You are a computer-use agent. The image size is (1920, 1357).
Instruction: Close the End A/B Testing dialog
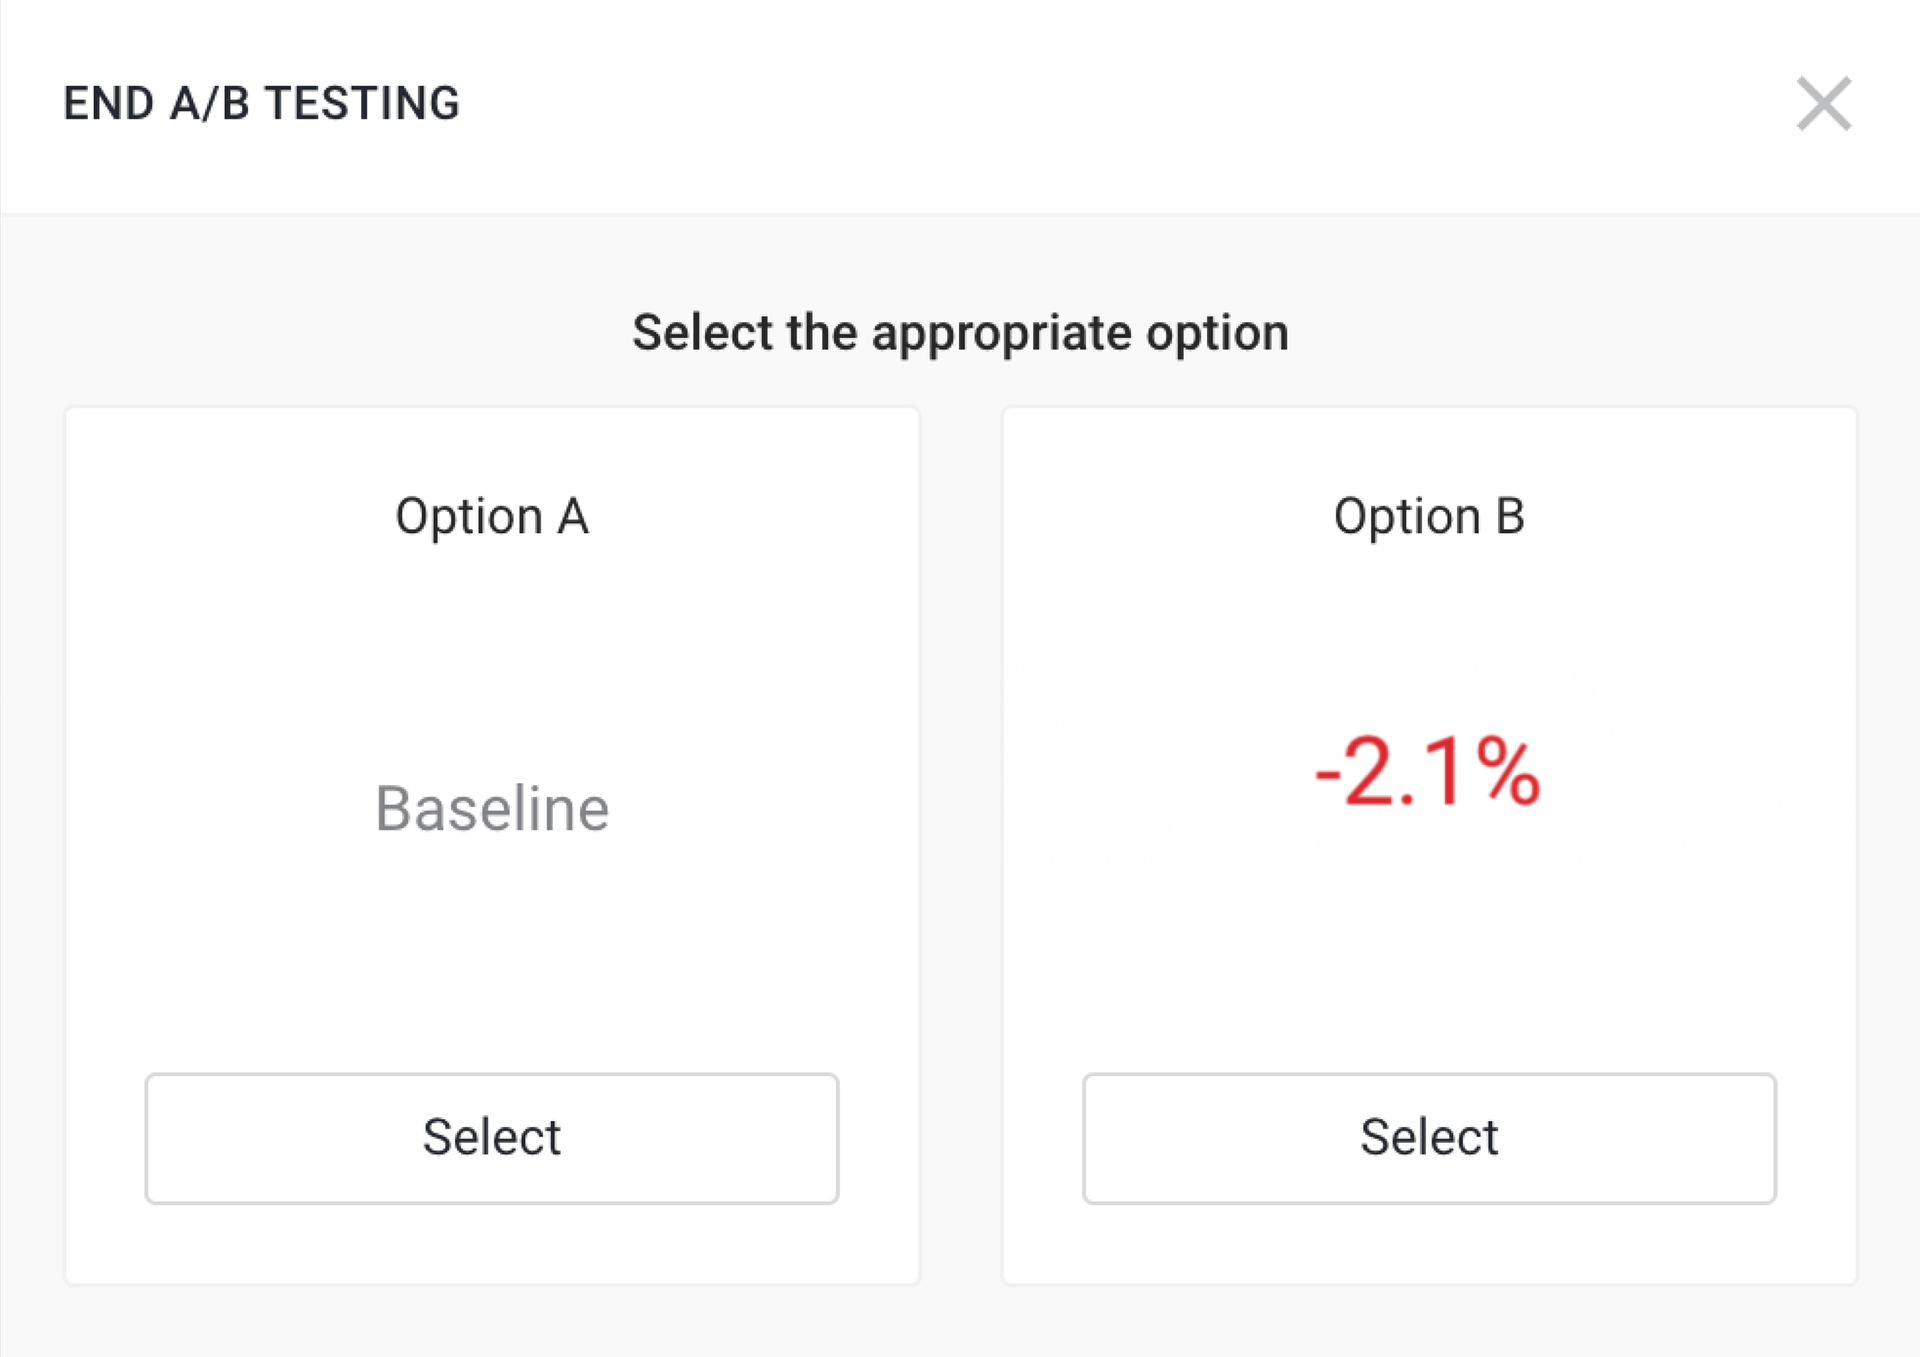pos(1823,104)
